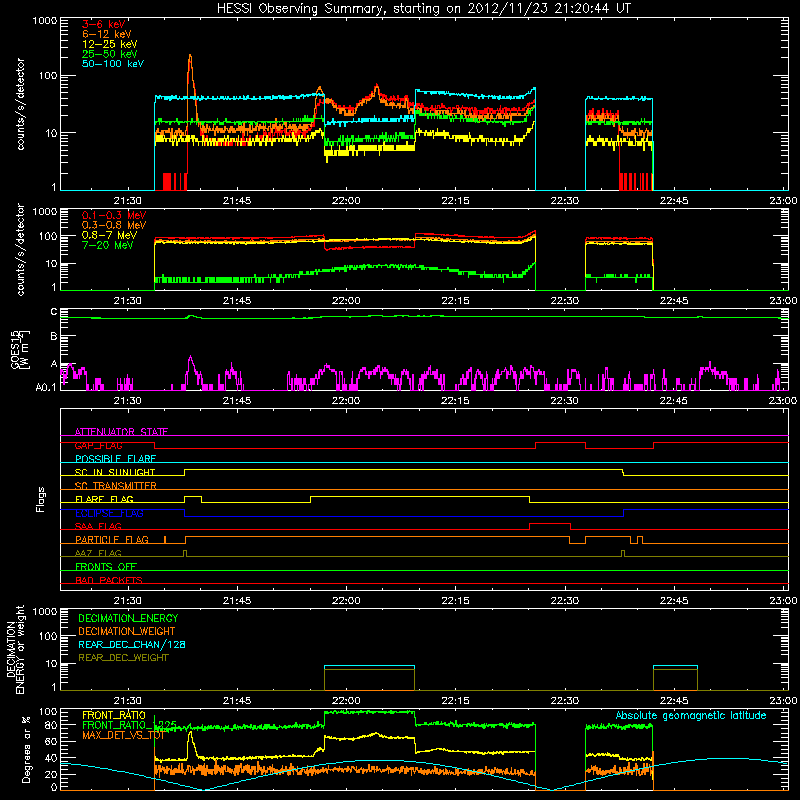Screen dimensions: 800x800
Task: Click the 7-20 MeV legend label
Action: 108,245
